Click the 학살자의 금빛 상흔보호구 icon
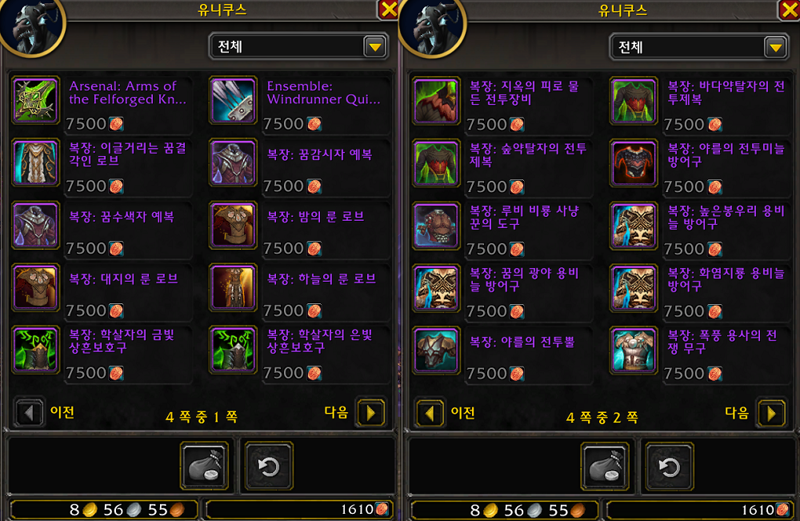Image resolution: width=800 pixels, height=521 pixels. (35, 350)
